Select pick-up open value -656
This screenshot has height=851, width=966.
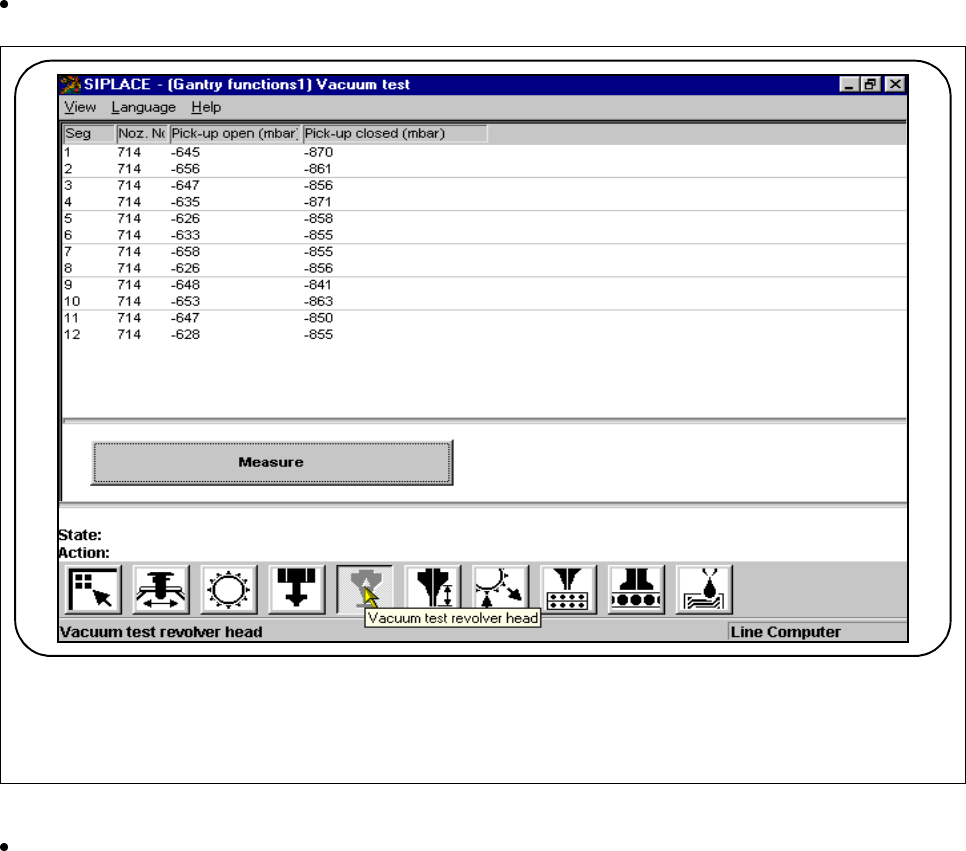click(x=185, y=169)
